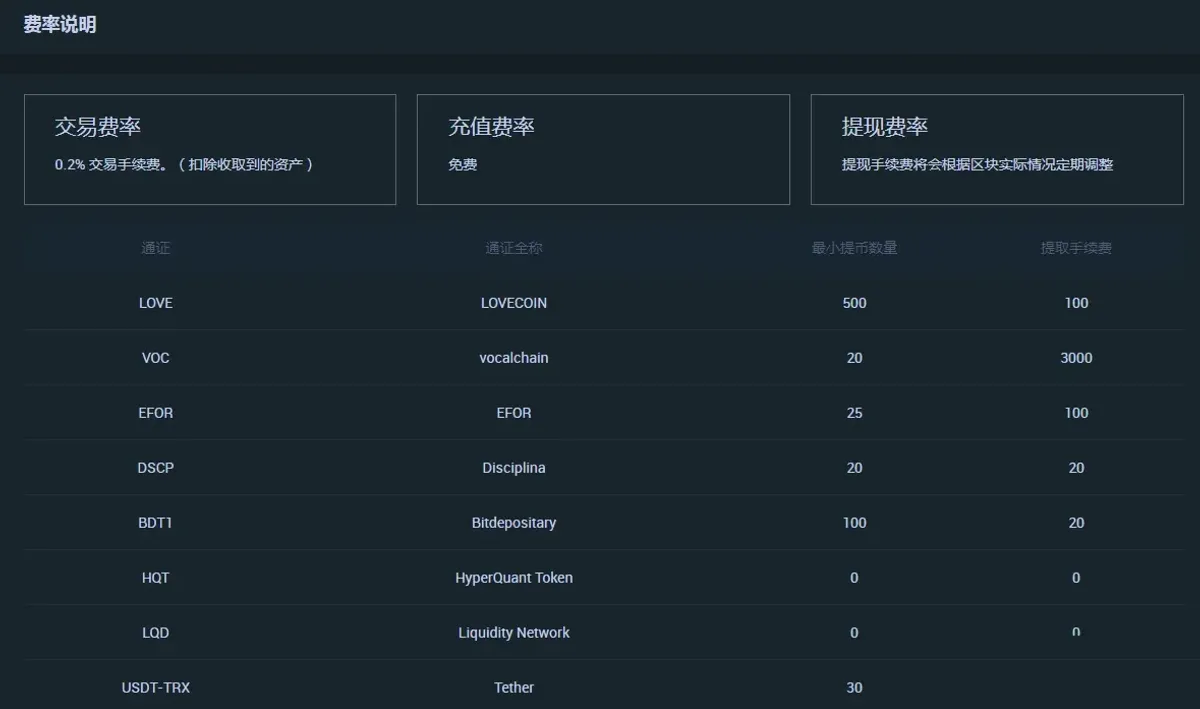
Task: Click the 通证 column header
Action: coord(156,248)
